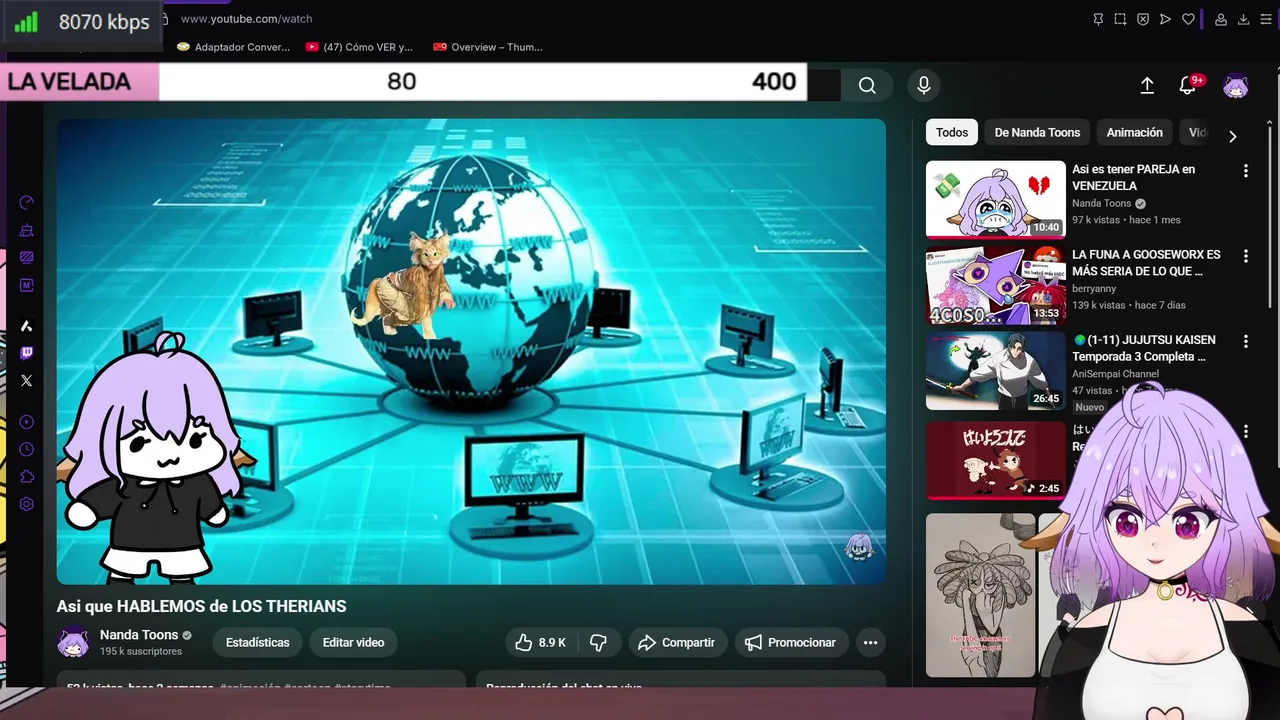Click the send arrow icon in toolbar
Image resolution: width=1280 pixels, height=720 pixels.
click(x=1165, y=19)
